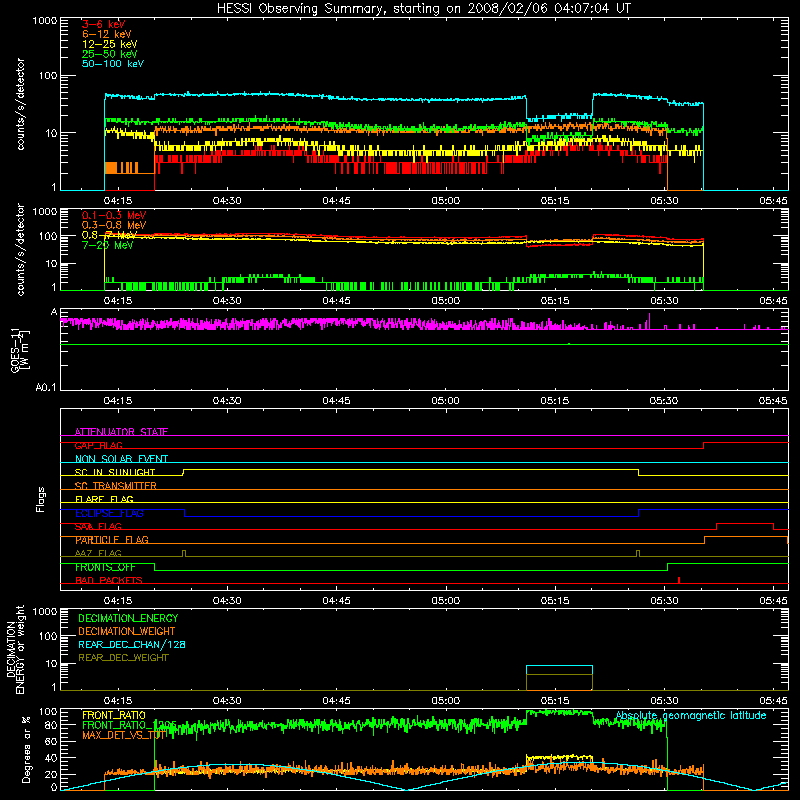Select the BAD_PACKETS flag label
Image resolution: width=800 pixels, height=800 pixels.
(109, 580)
